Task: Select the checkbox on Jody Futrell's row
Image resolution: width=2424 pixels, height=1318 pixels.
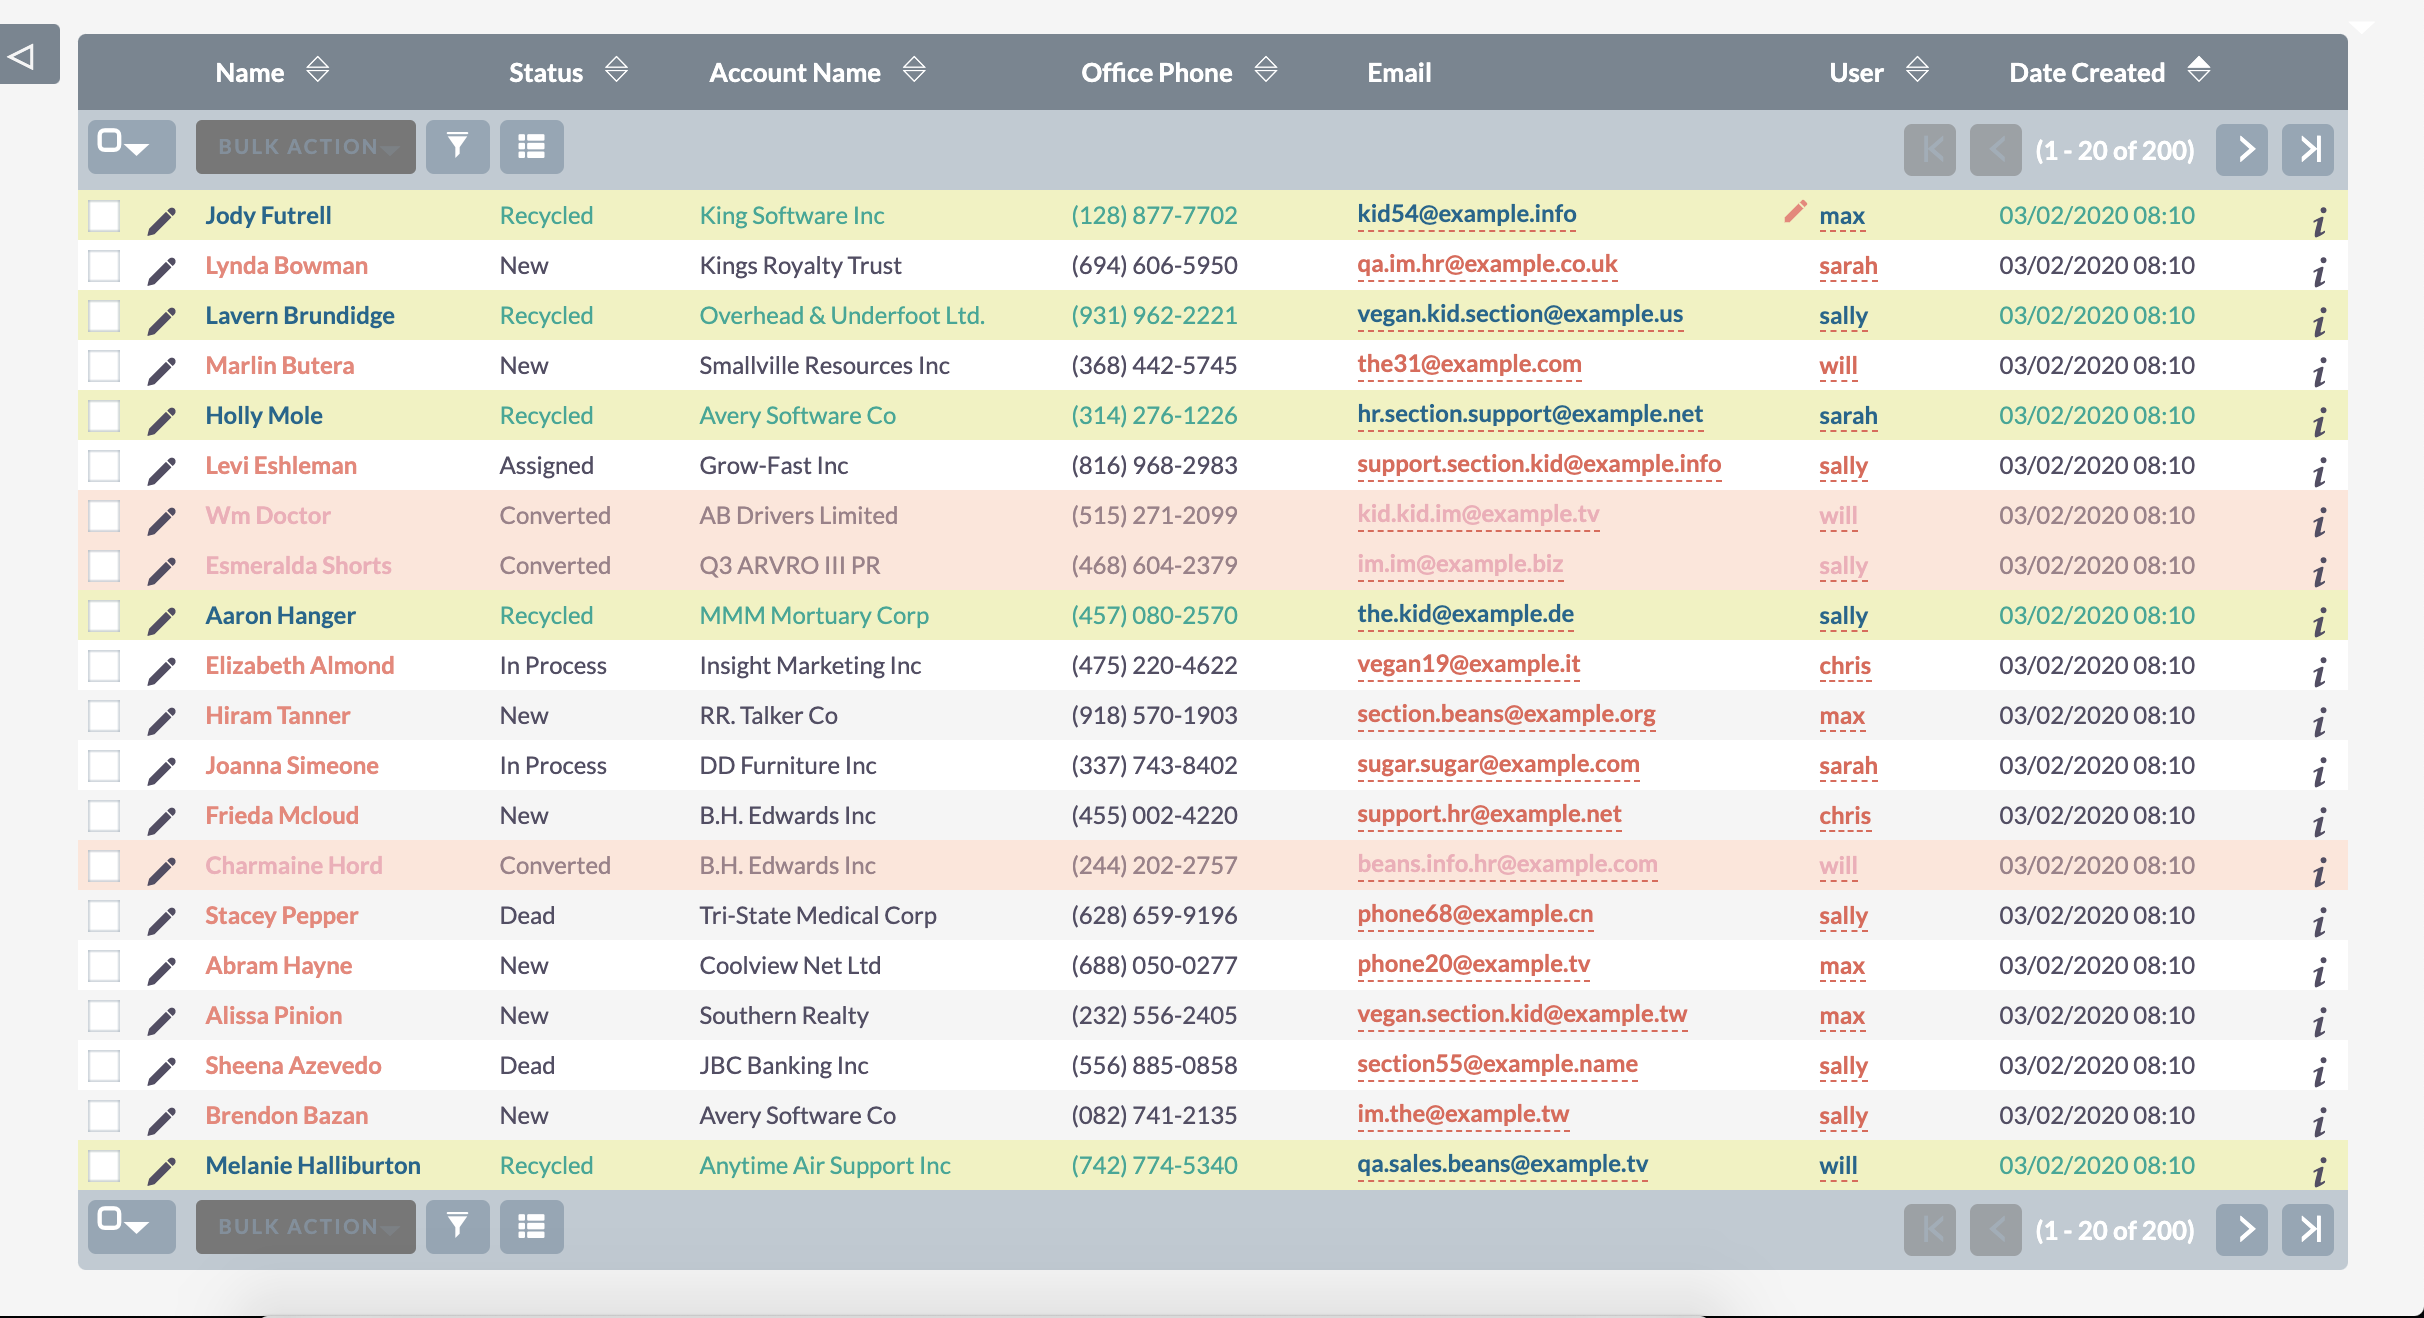Action: coord(104,214)
